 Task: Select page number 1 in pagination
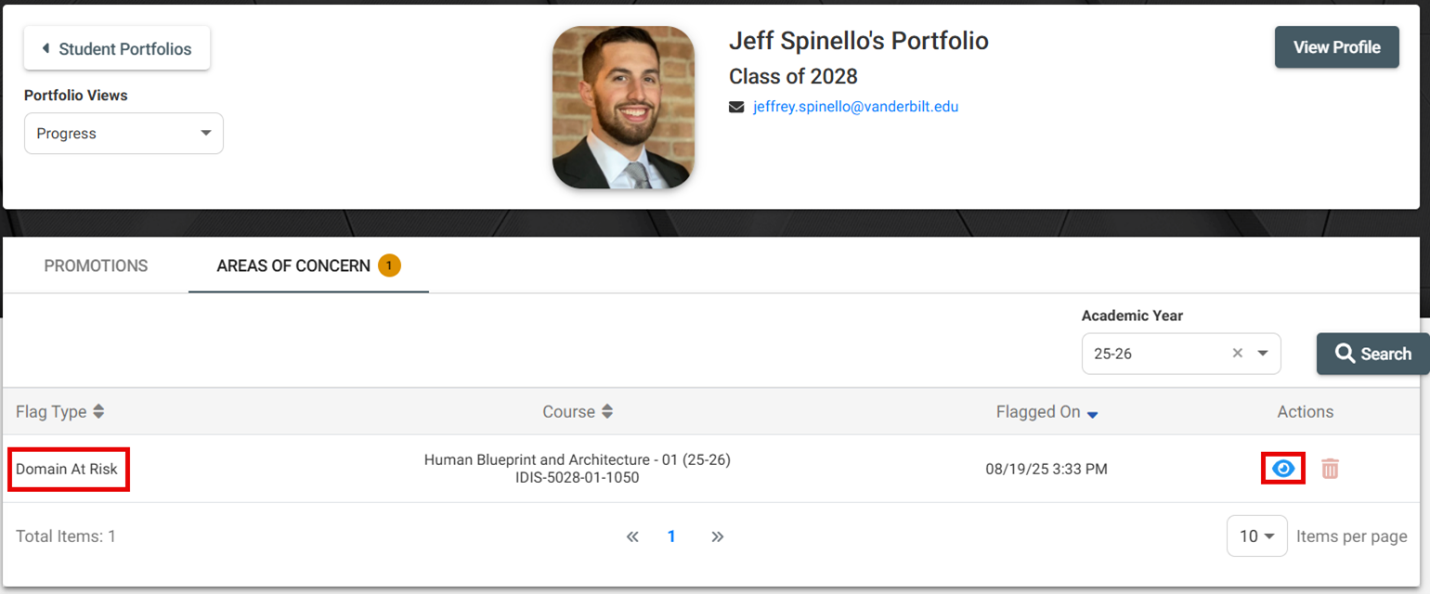(x=672, y=537)
